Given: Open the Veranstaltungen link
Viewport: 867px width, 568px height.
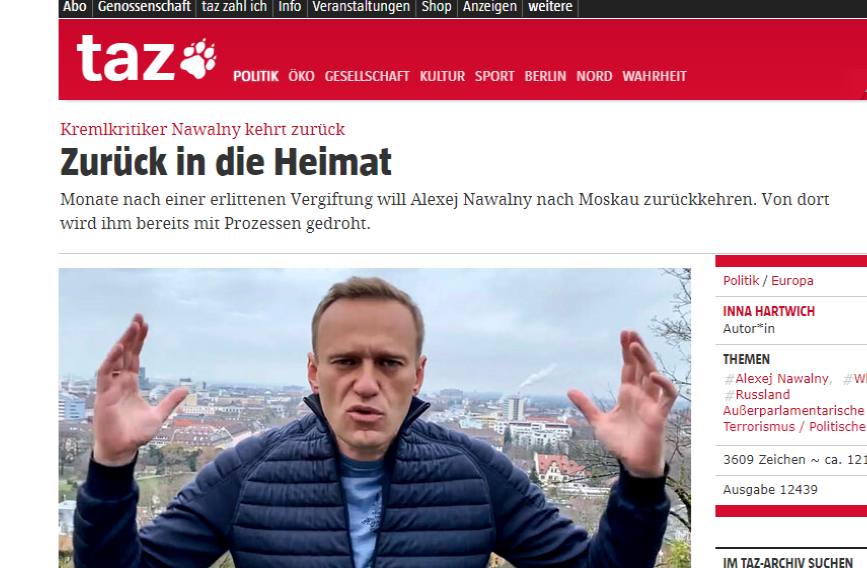Looking at the screenshot, I should pos(361,7).
